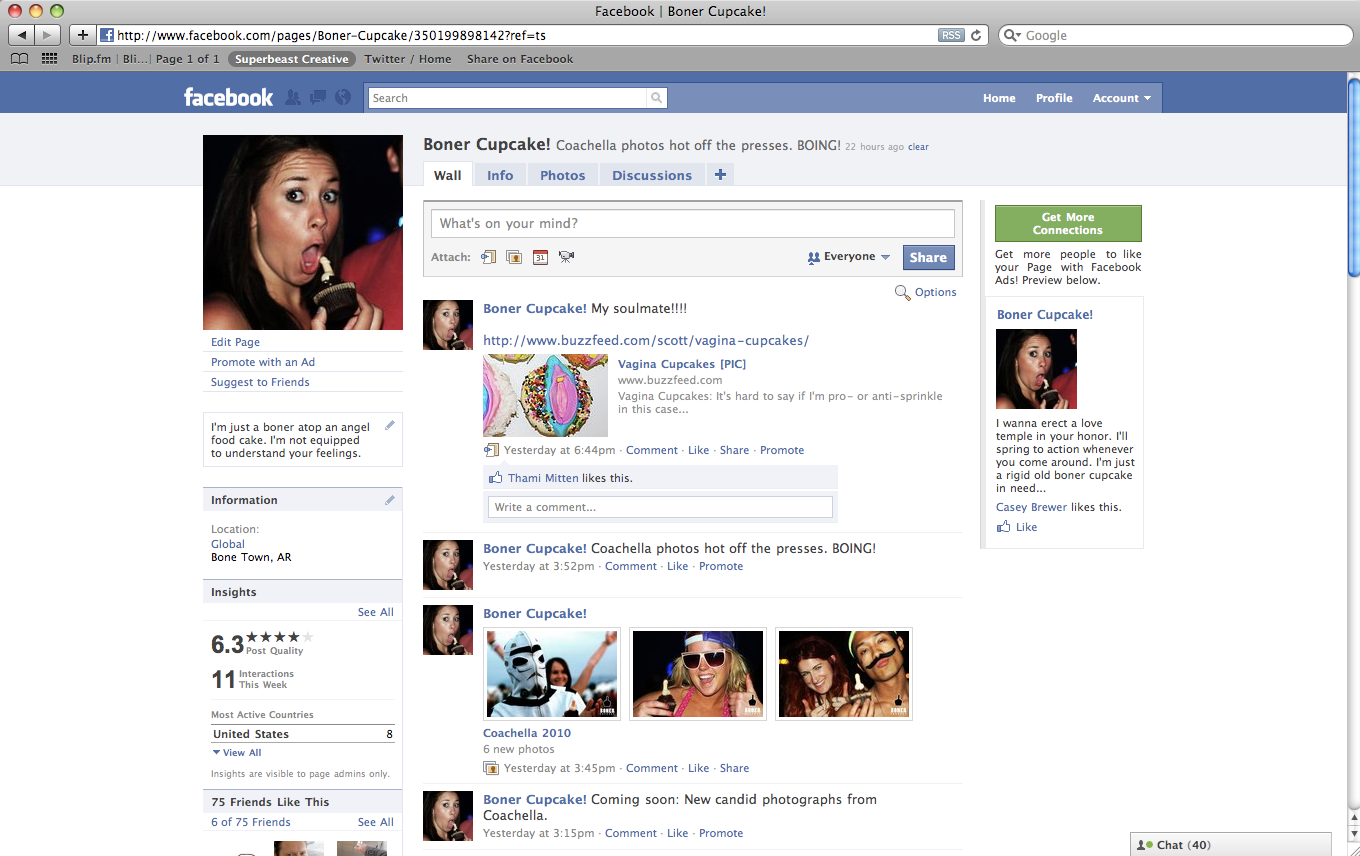Click the page vertical scrollbar thumb

pos(1353,178)
